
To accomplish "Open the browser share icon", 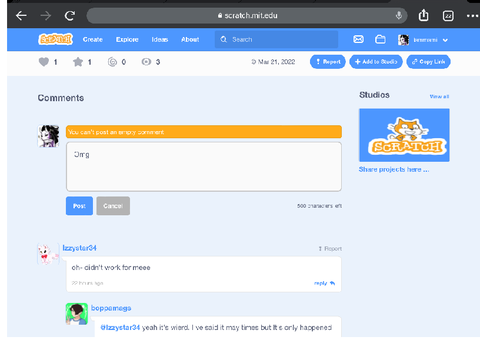I will [x=423, y=15].
